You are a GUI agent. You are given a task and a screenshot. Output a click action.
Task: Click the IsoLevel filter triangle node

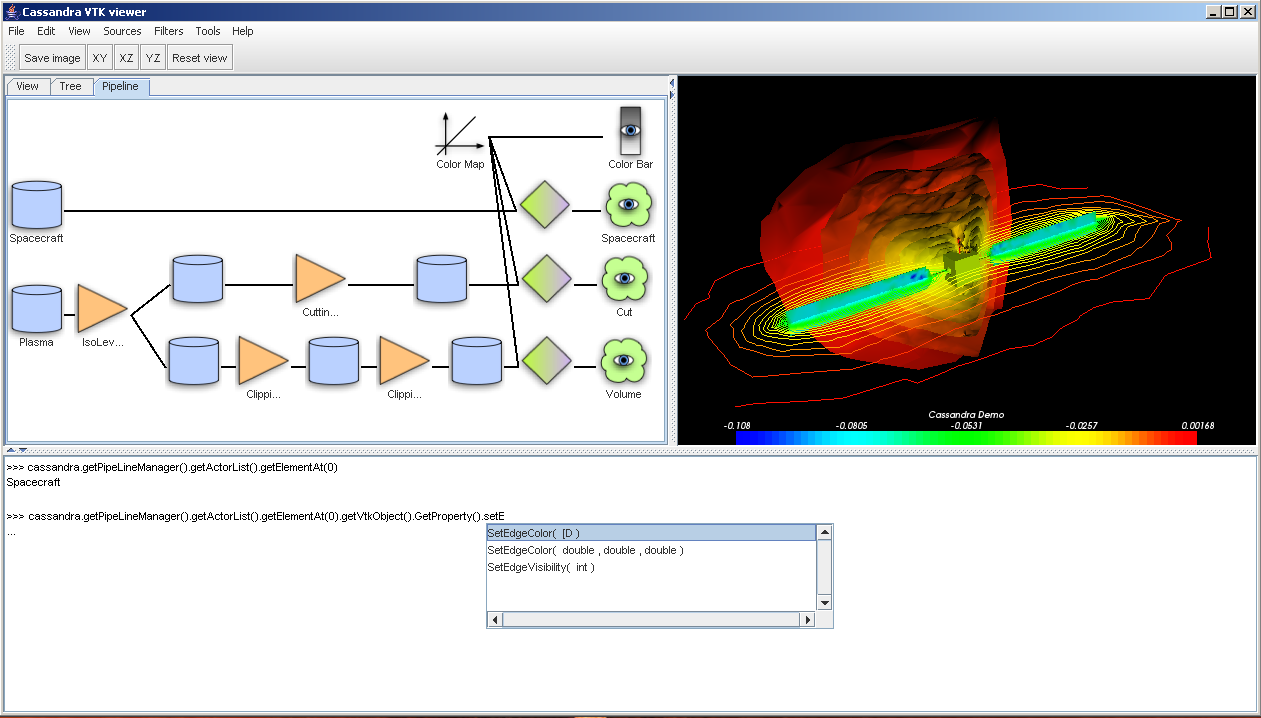102,309
